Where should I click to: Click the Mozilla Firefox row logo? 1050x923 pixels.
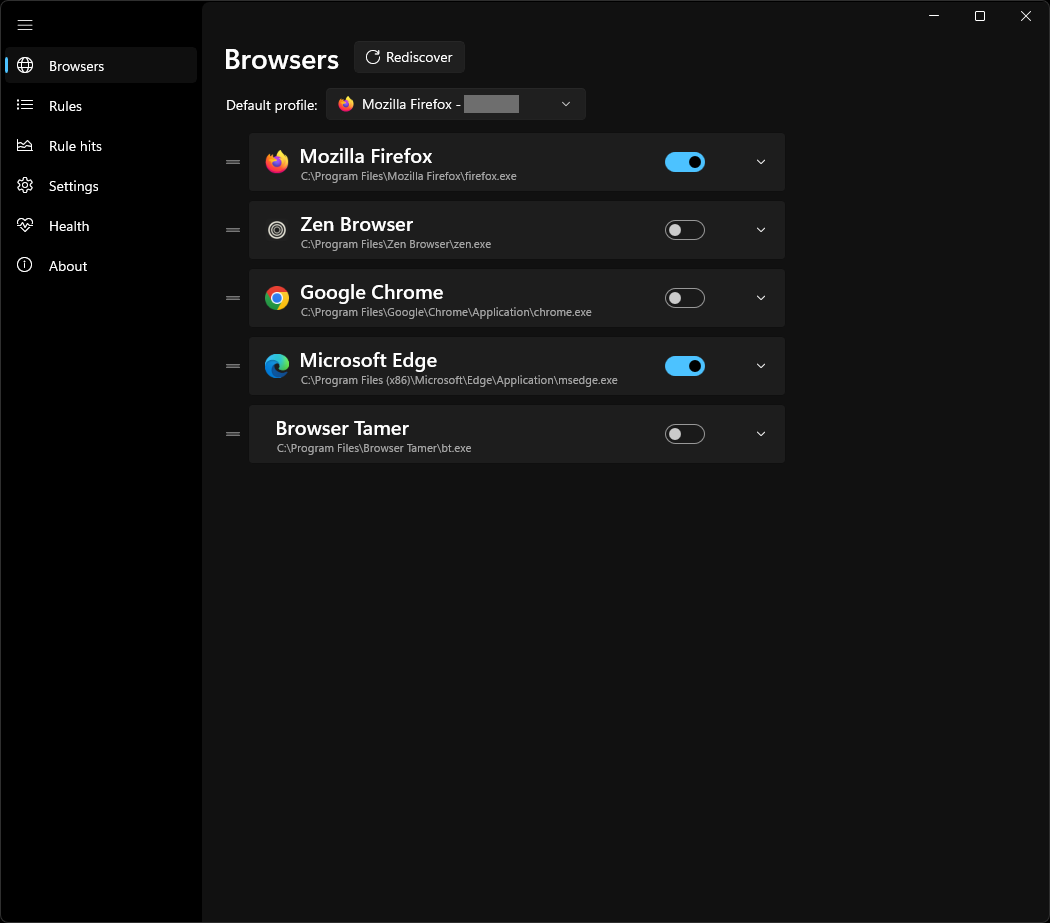pyautogui.click(x=277, y=162)
